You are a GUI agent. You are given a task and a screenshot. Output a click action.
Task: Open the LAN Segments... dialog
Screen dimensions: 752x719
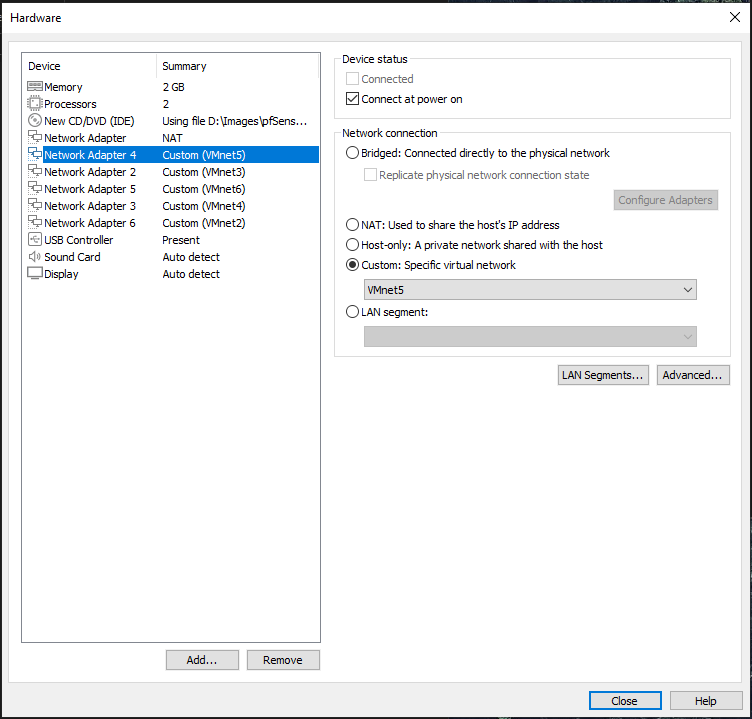click(x=603, y=375)
